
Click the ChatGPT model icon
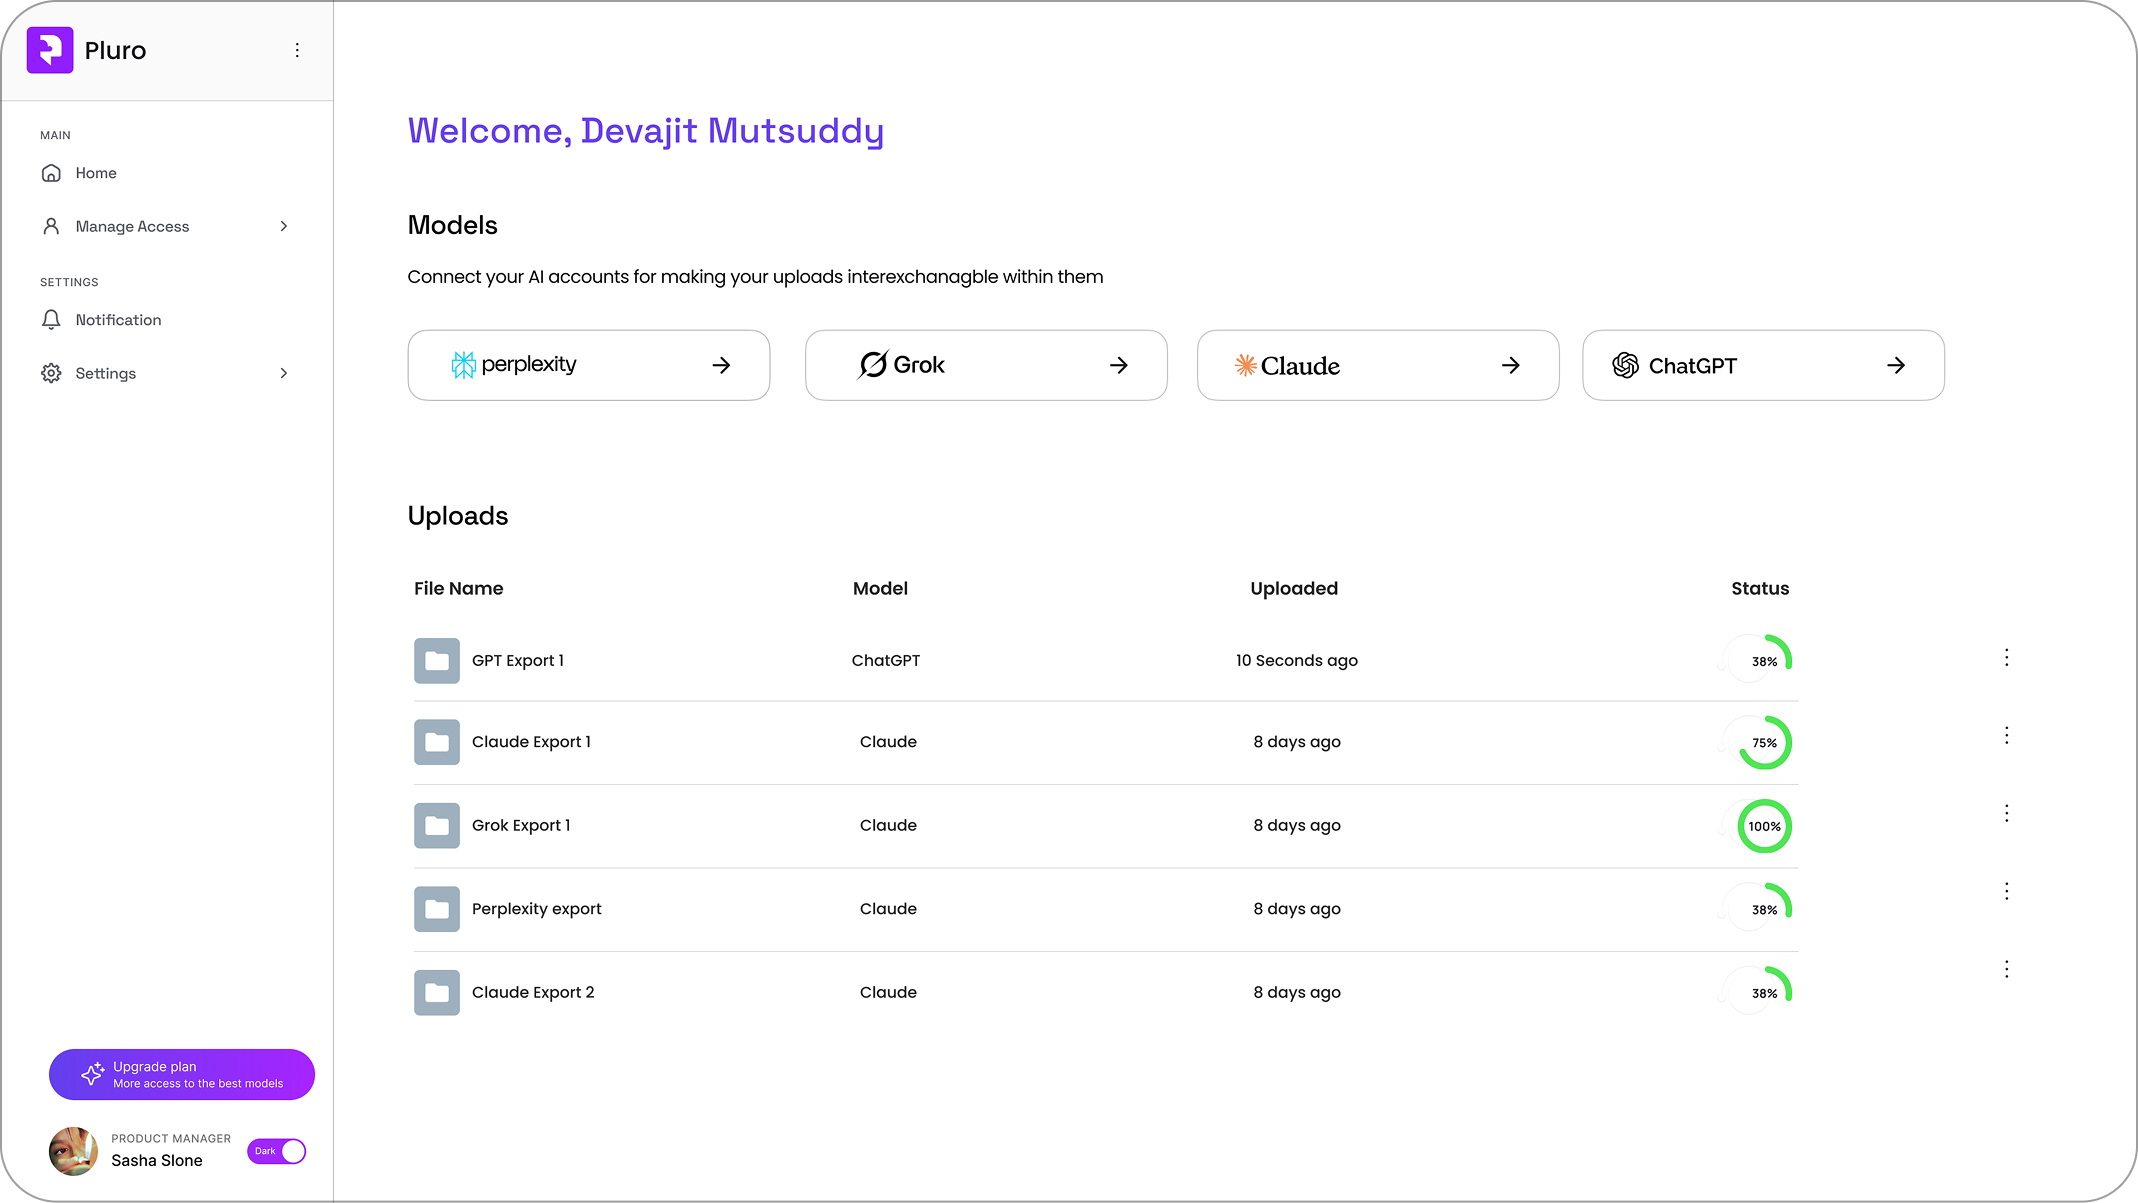tap(1626, 365)
